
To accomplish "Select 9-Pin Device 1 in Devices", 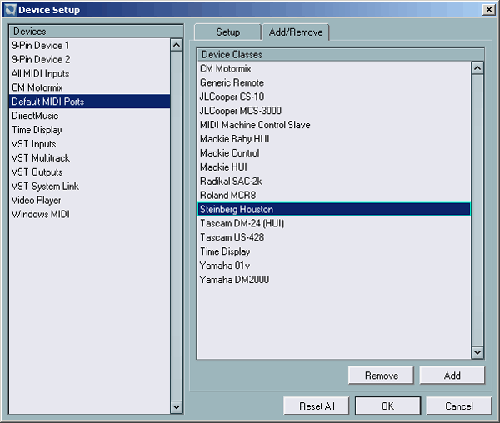I will point(90,45).
